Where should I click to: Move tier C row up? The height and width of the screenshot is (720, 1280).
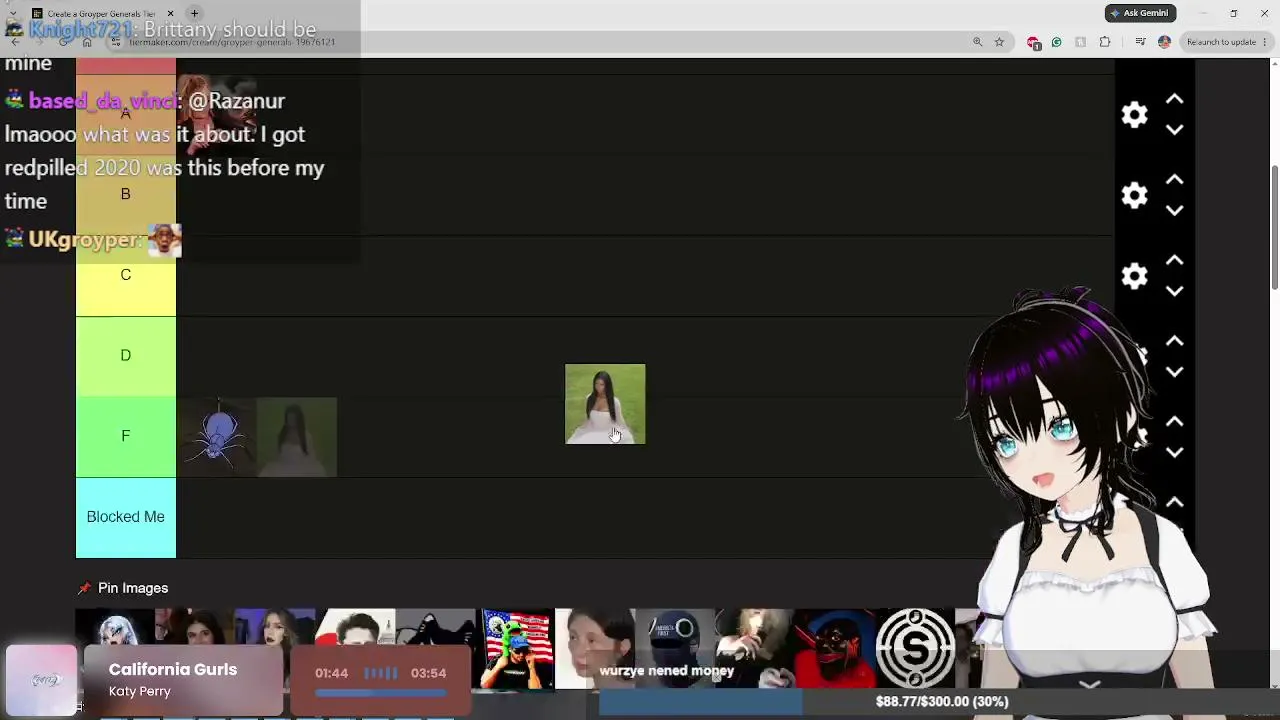pyautogui.click(x=1175, y=260)
